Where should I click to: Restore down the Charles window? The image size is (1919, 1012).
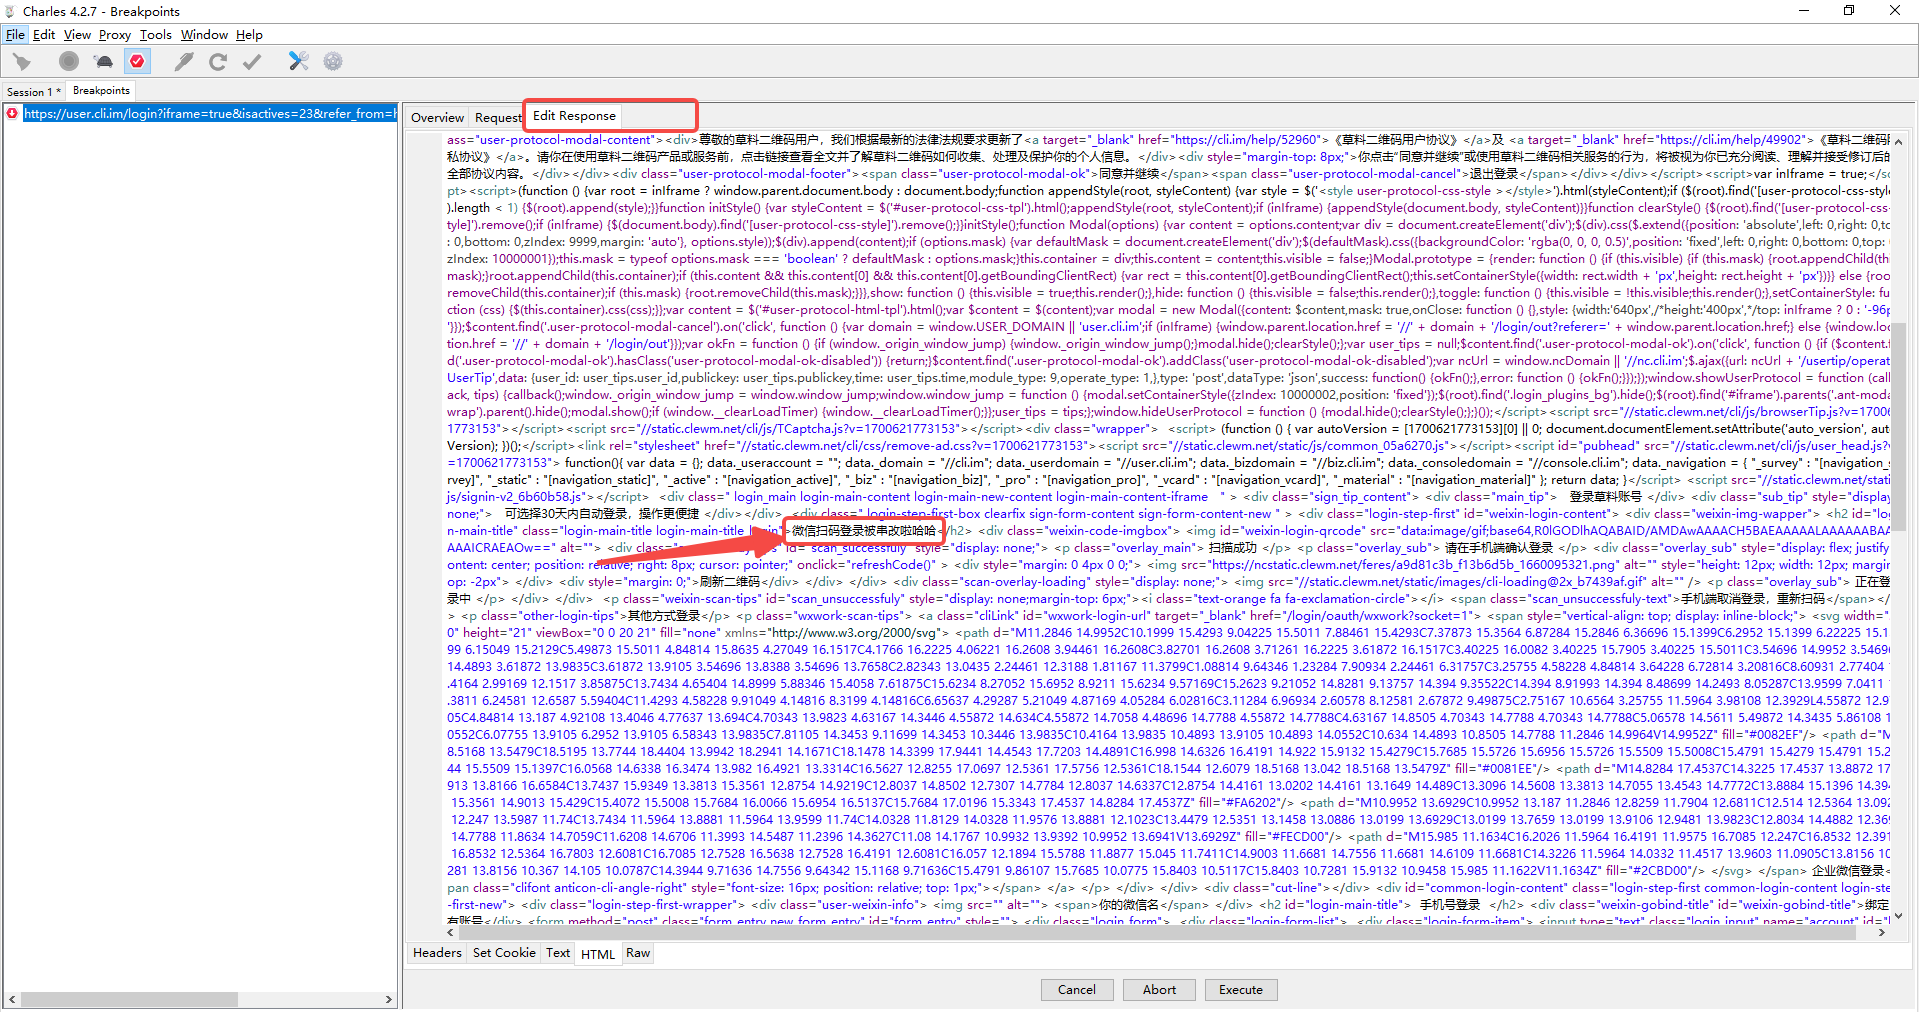point(1849,11)
